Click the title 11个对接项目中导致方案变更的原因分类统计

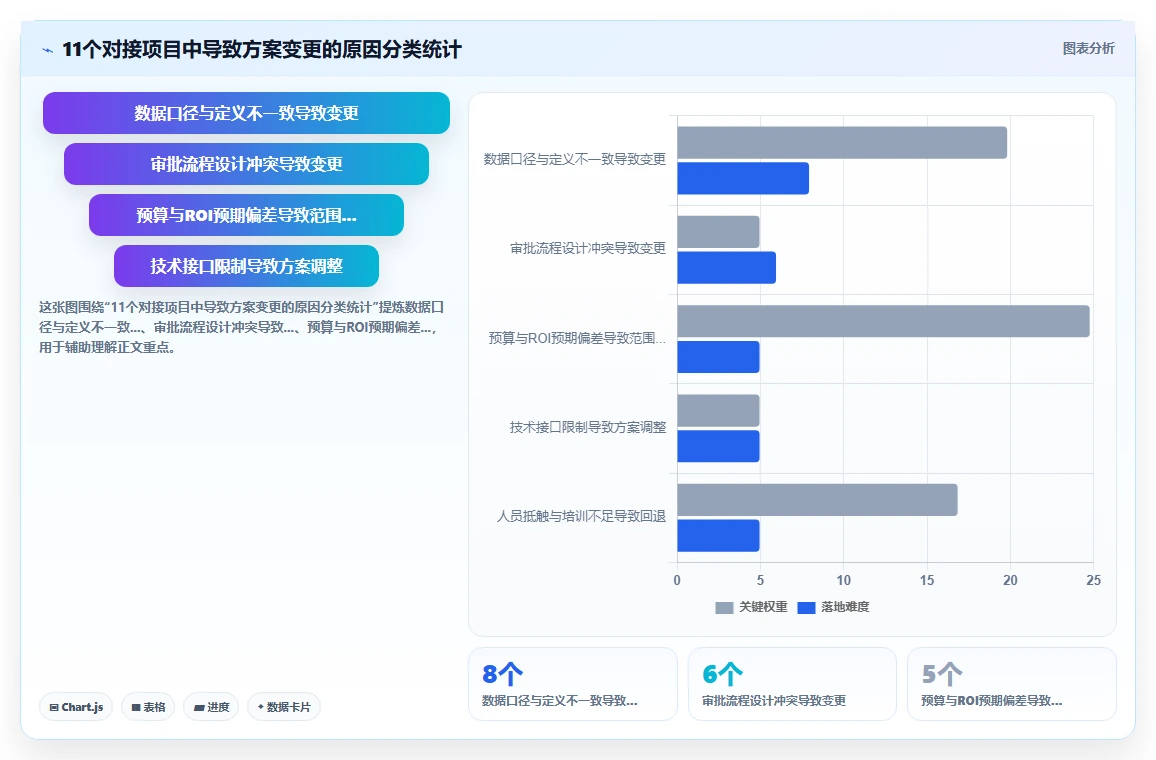click(x=262, y=49)
